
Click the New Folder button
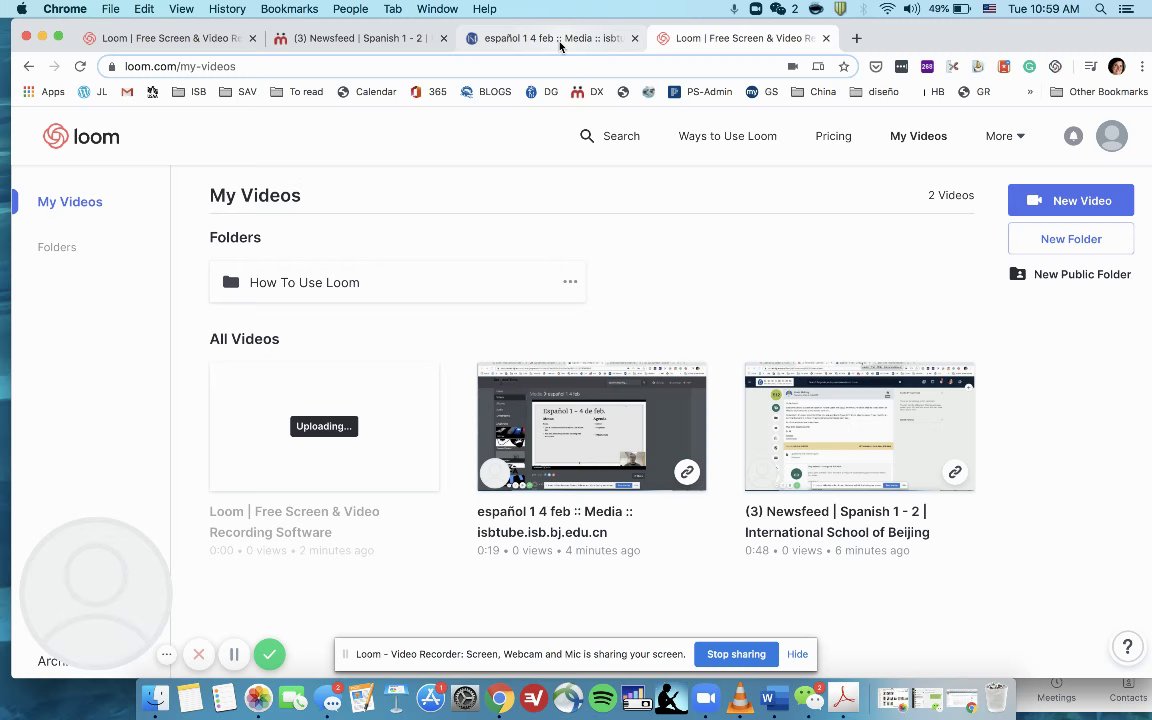(1070, 239)
